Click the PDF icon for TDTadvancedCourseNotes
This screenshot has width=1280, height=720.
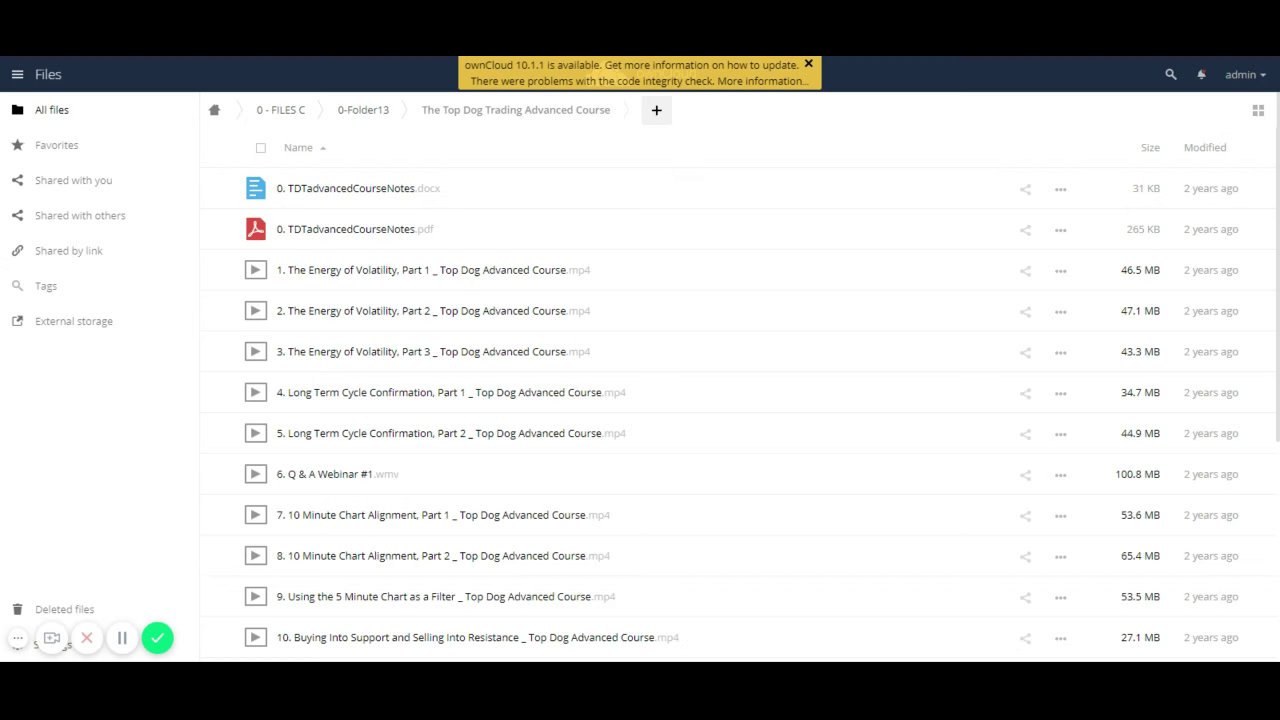[256, 229]
